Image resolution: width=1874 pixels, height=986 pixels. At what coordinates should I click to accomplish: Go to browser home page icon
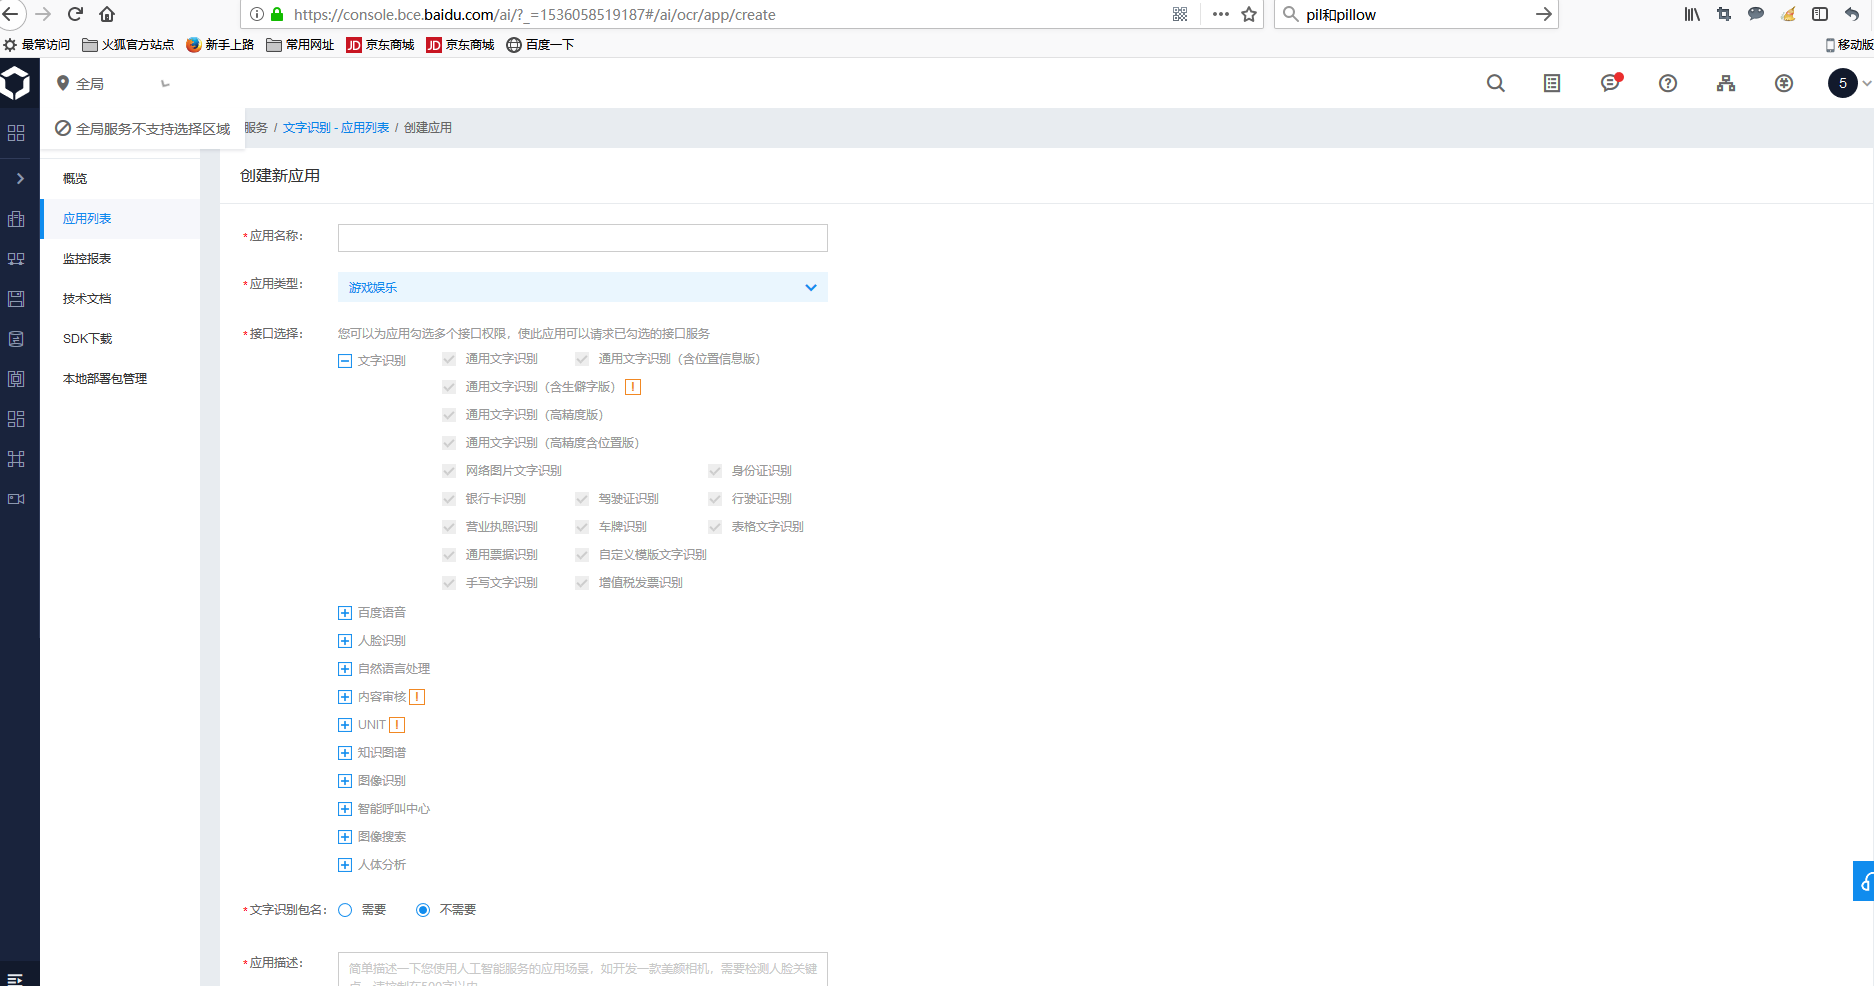pos(107,14)
